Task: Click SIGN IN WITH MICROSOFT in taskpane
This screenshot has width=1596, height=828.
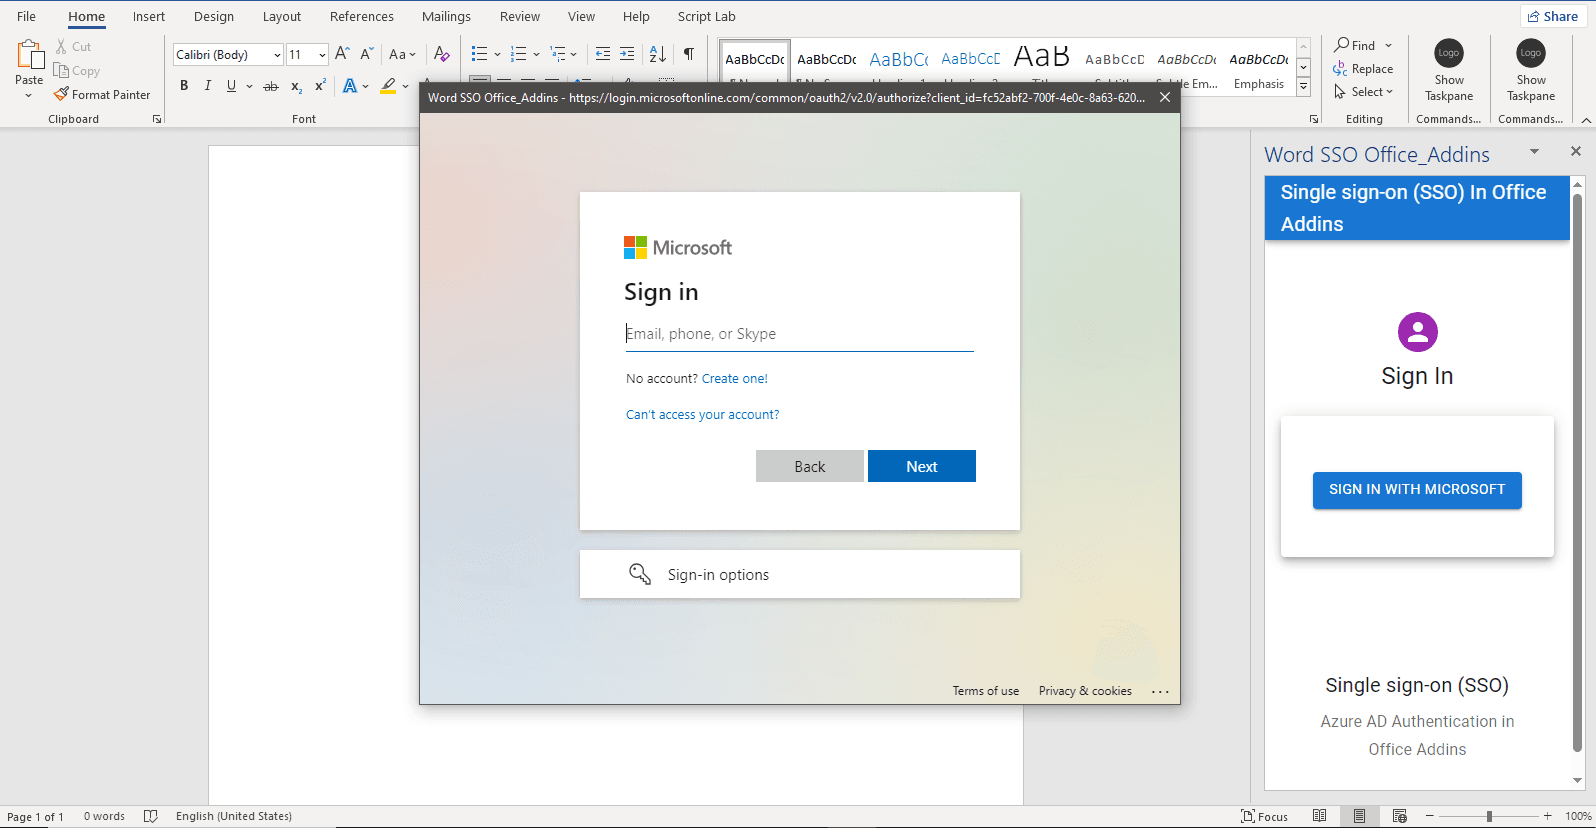Action: pyautogui.click(x=1417, y=490)
